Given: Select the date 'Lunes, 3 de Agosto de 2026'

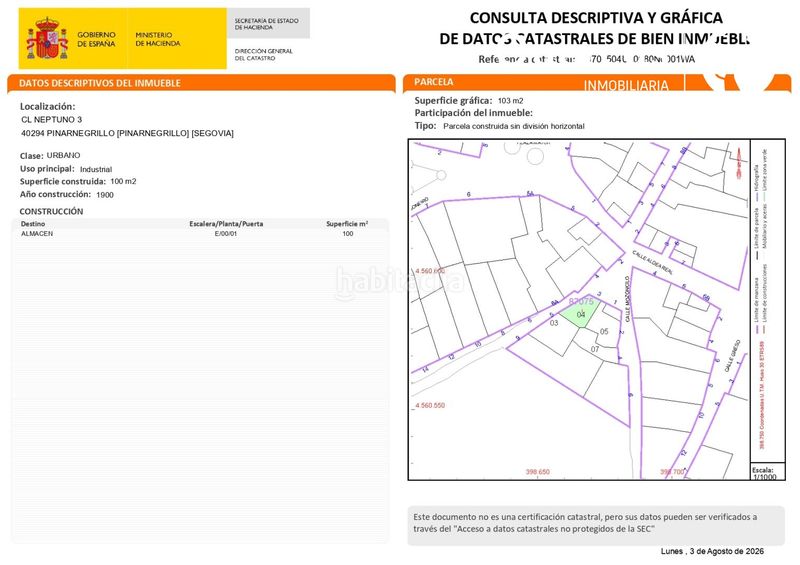Looking at the screenshot, I should pos(712,551).
